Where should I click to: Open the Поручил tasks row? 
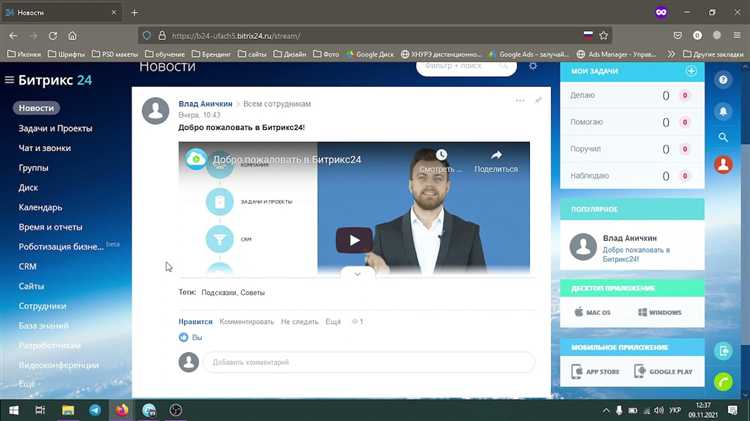tap(632, 149)
